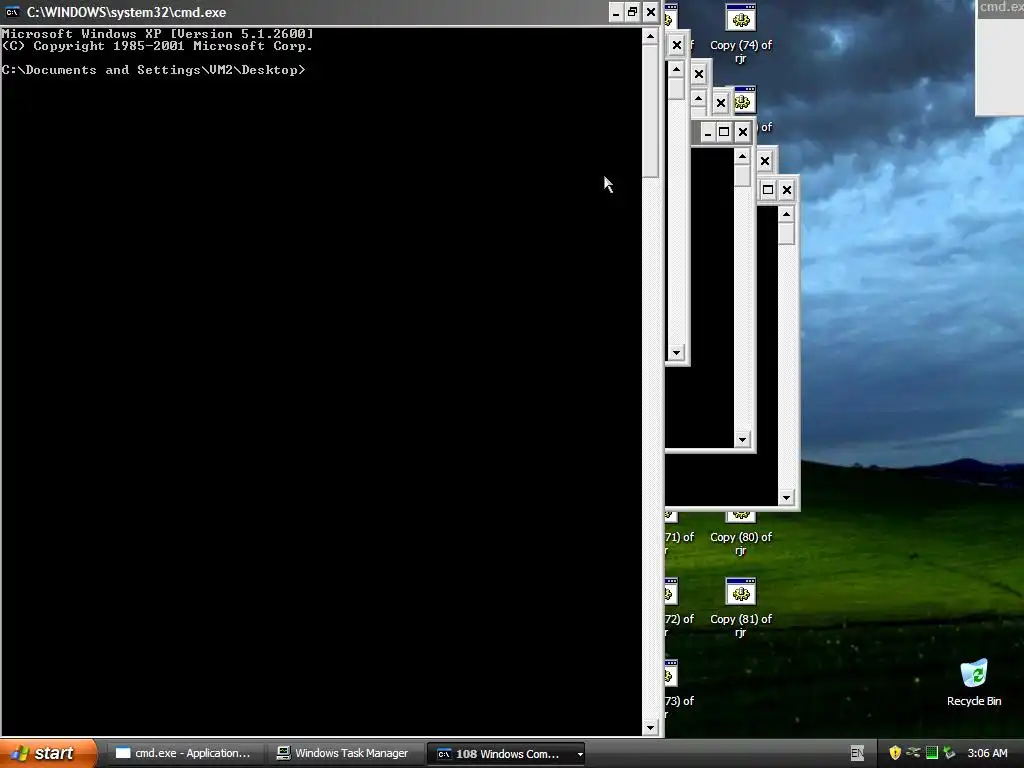Open the green CPU usage tray icon
The width and height of the screenshot is (1024, 768).
(x=932, y=753)
